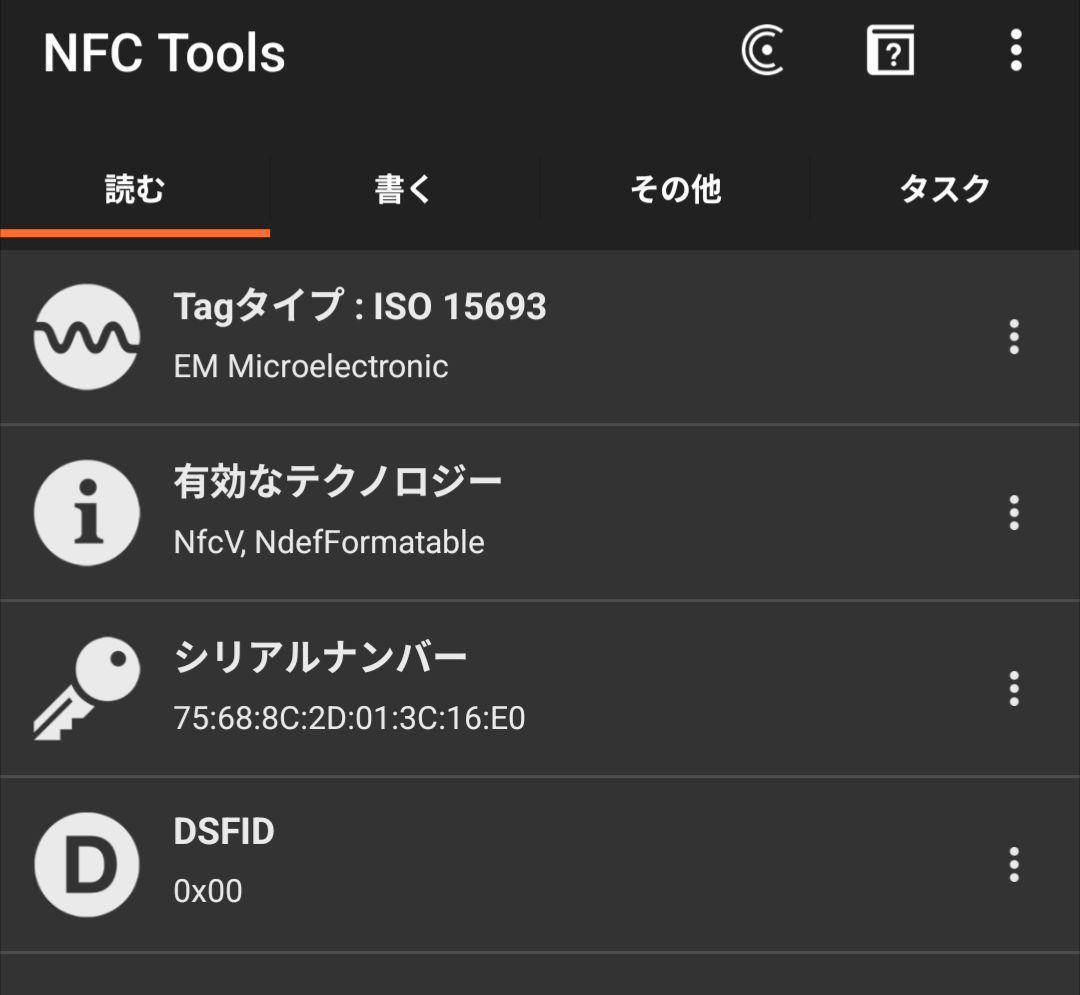1080x995 pixels.
Task: Switch to the 書く tab
Action: (404, 189)
